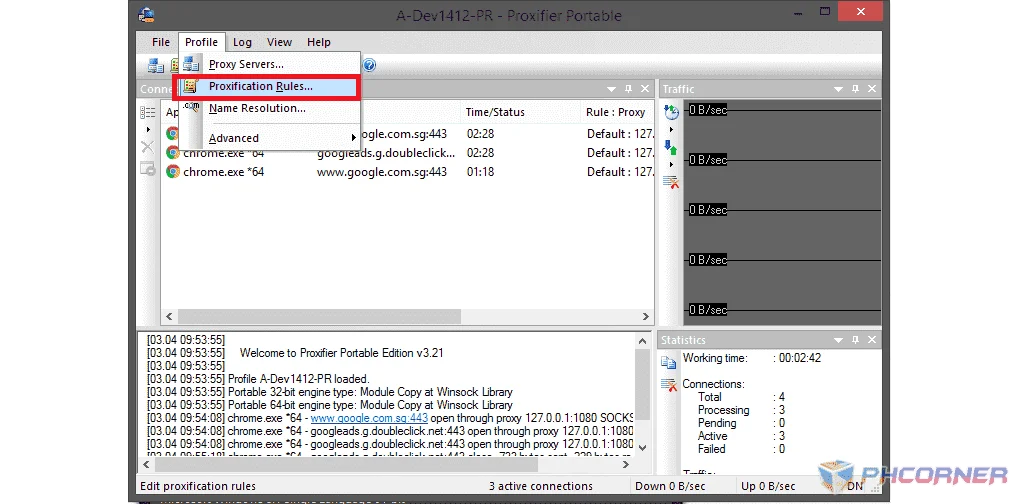Viewport: 1019px width, 504px height.
Task: Close the Statistics panel
Action: click(x=872, y=340)
